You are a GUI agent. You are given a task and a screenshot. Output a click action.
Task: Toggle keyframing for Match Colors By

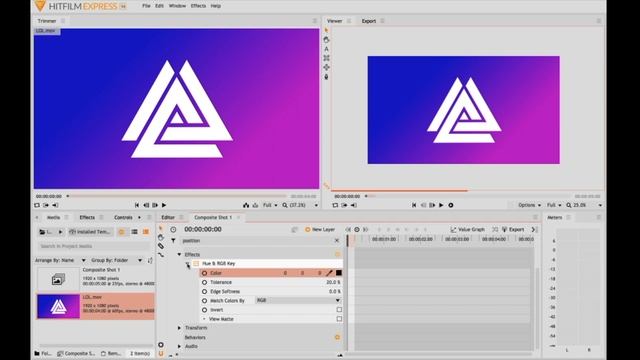coord(204,301)
